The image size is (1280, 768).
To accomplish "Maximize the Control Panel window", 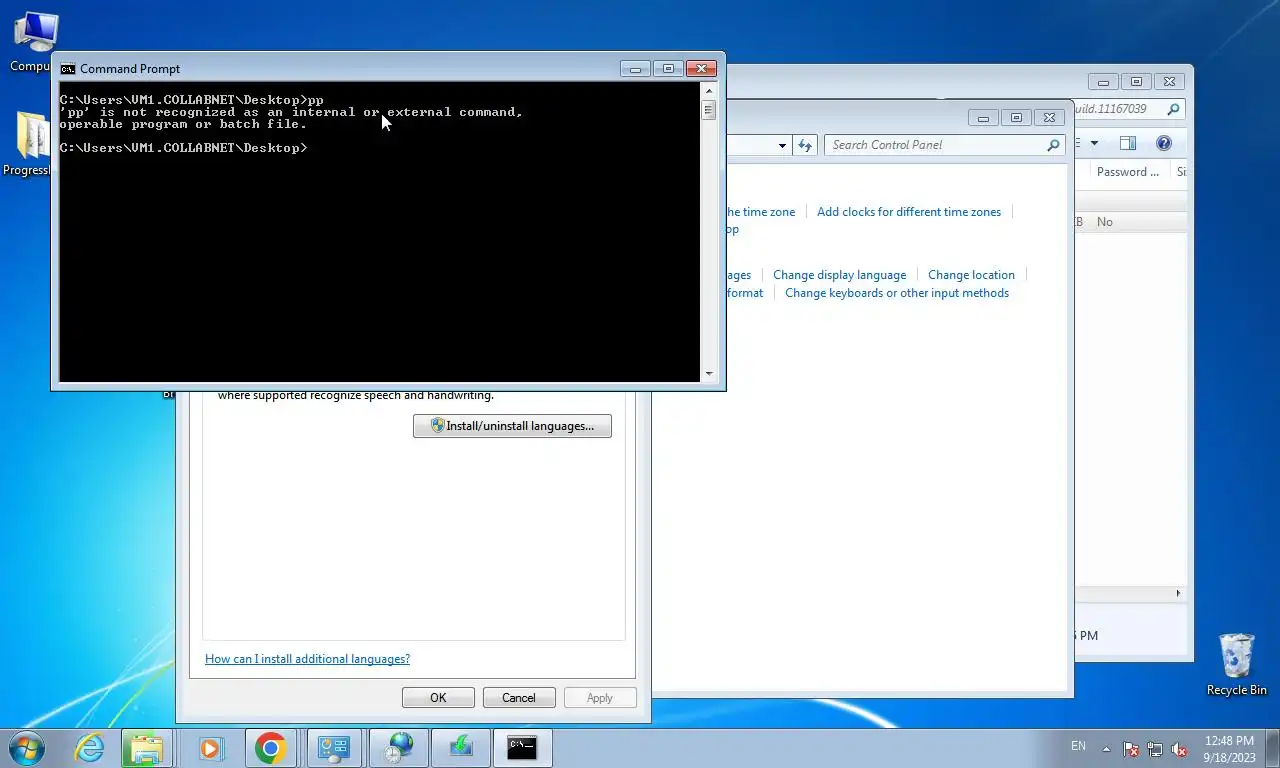I will point(1016,117).
